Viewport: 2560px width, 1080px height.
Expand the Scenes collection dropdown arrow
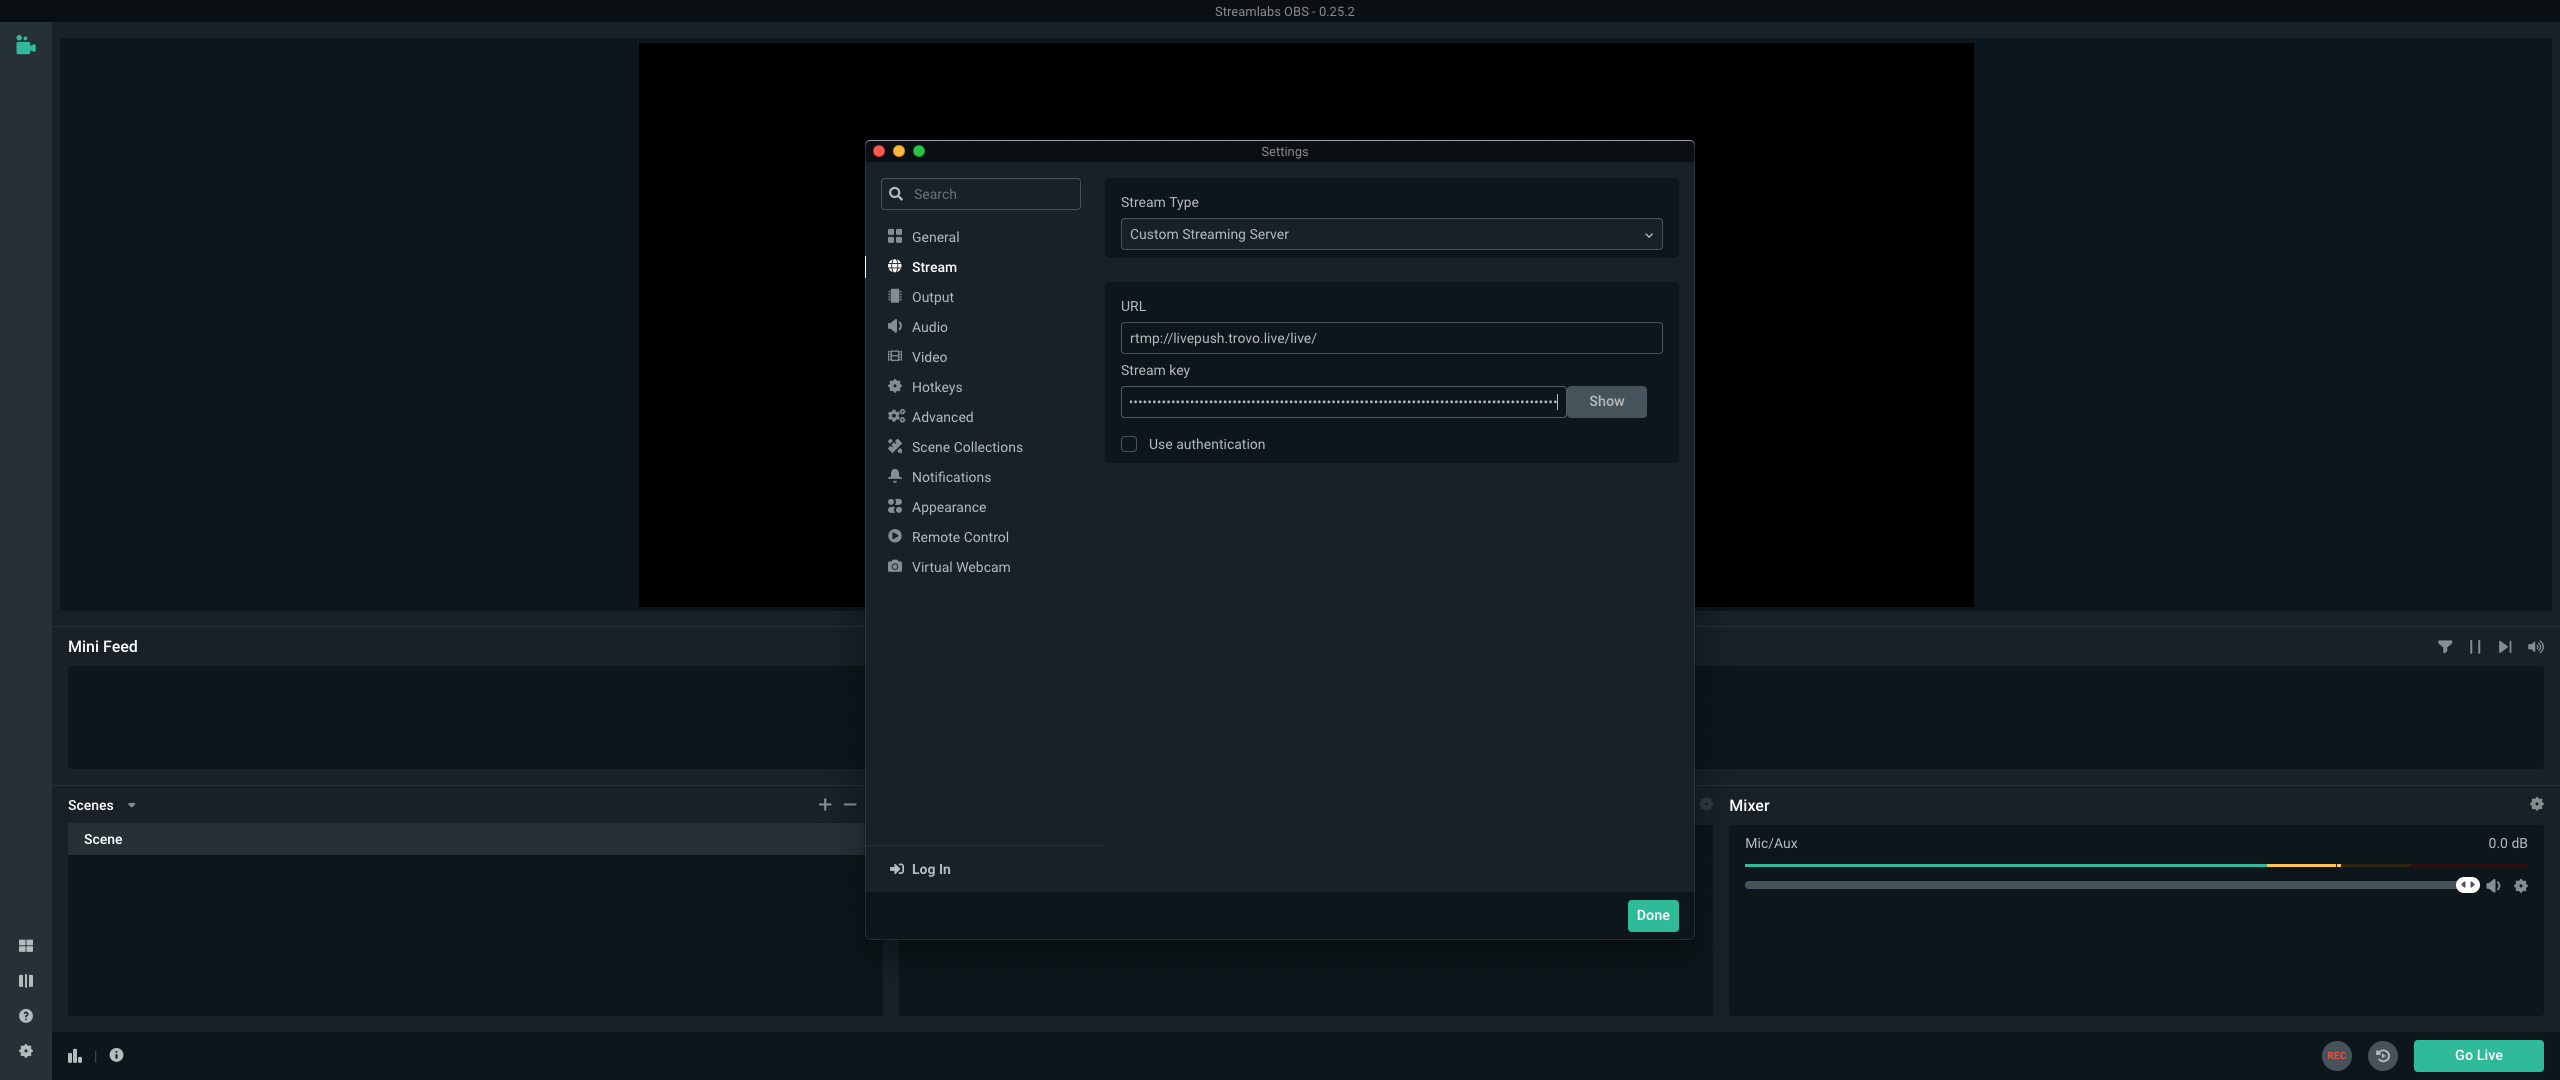click(131, 805)
